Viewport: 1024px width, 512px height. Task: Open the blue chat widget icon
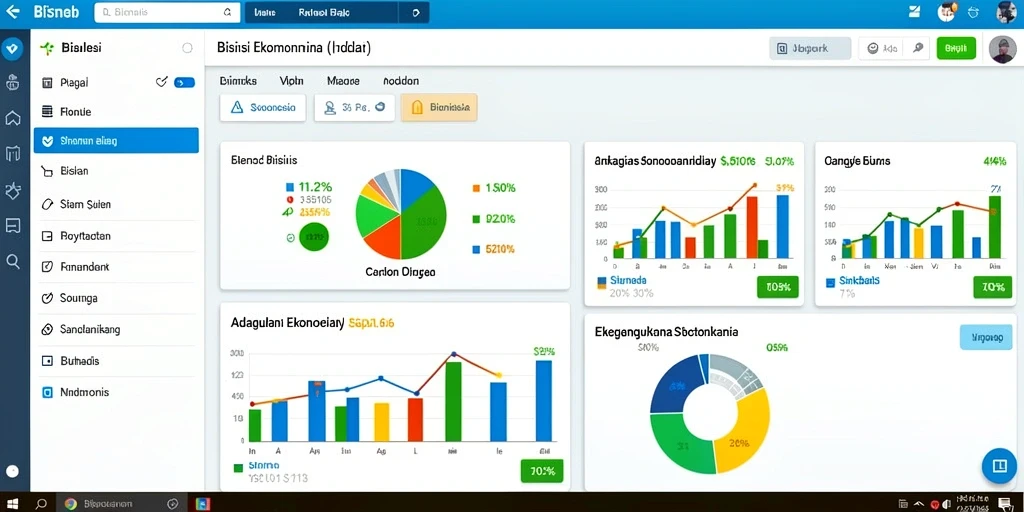click(x=999, y=466)
